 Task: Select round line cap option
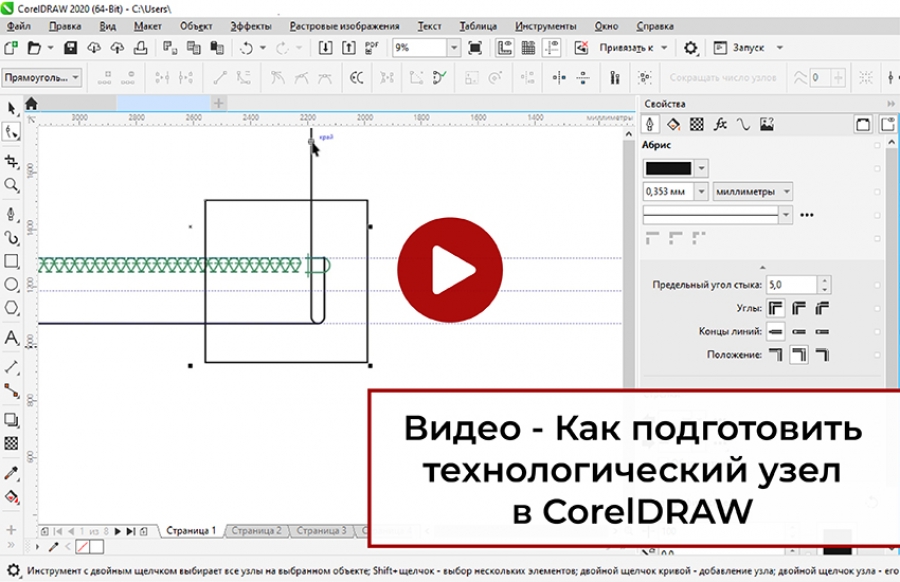click(799, 331)
